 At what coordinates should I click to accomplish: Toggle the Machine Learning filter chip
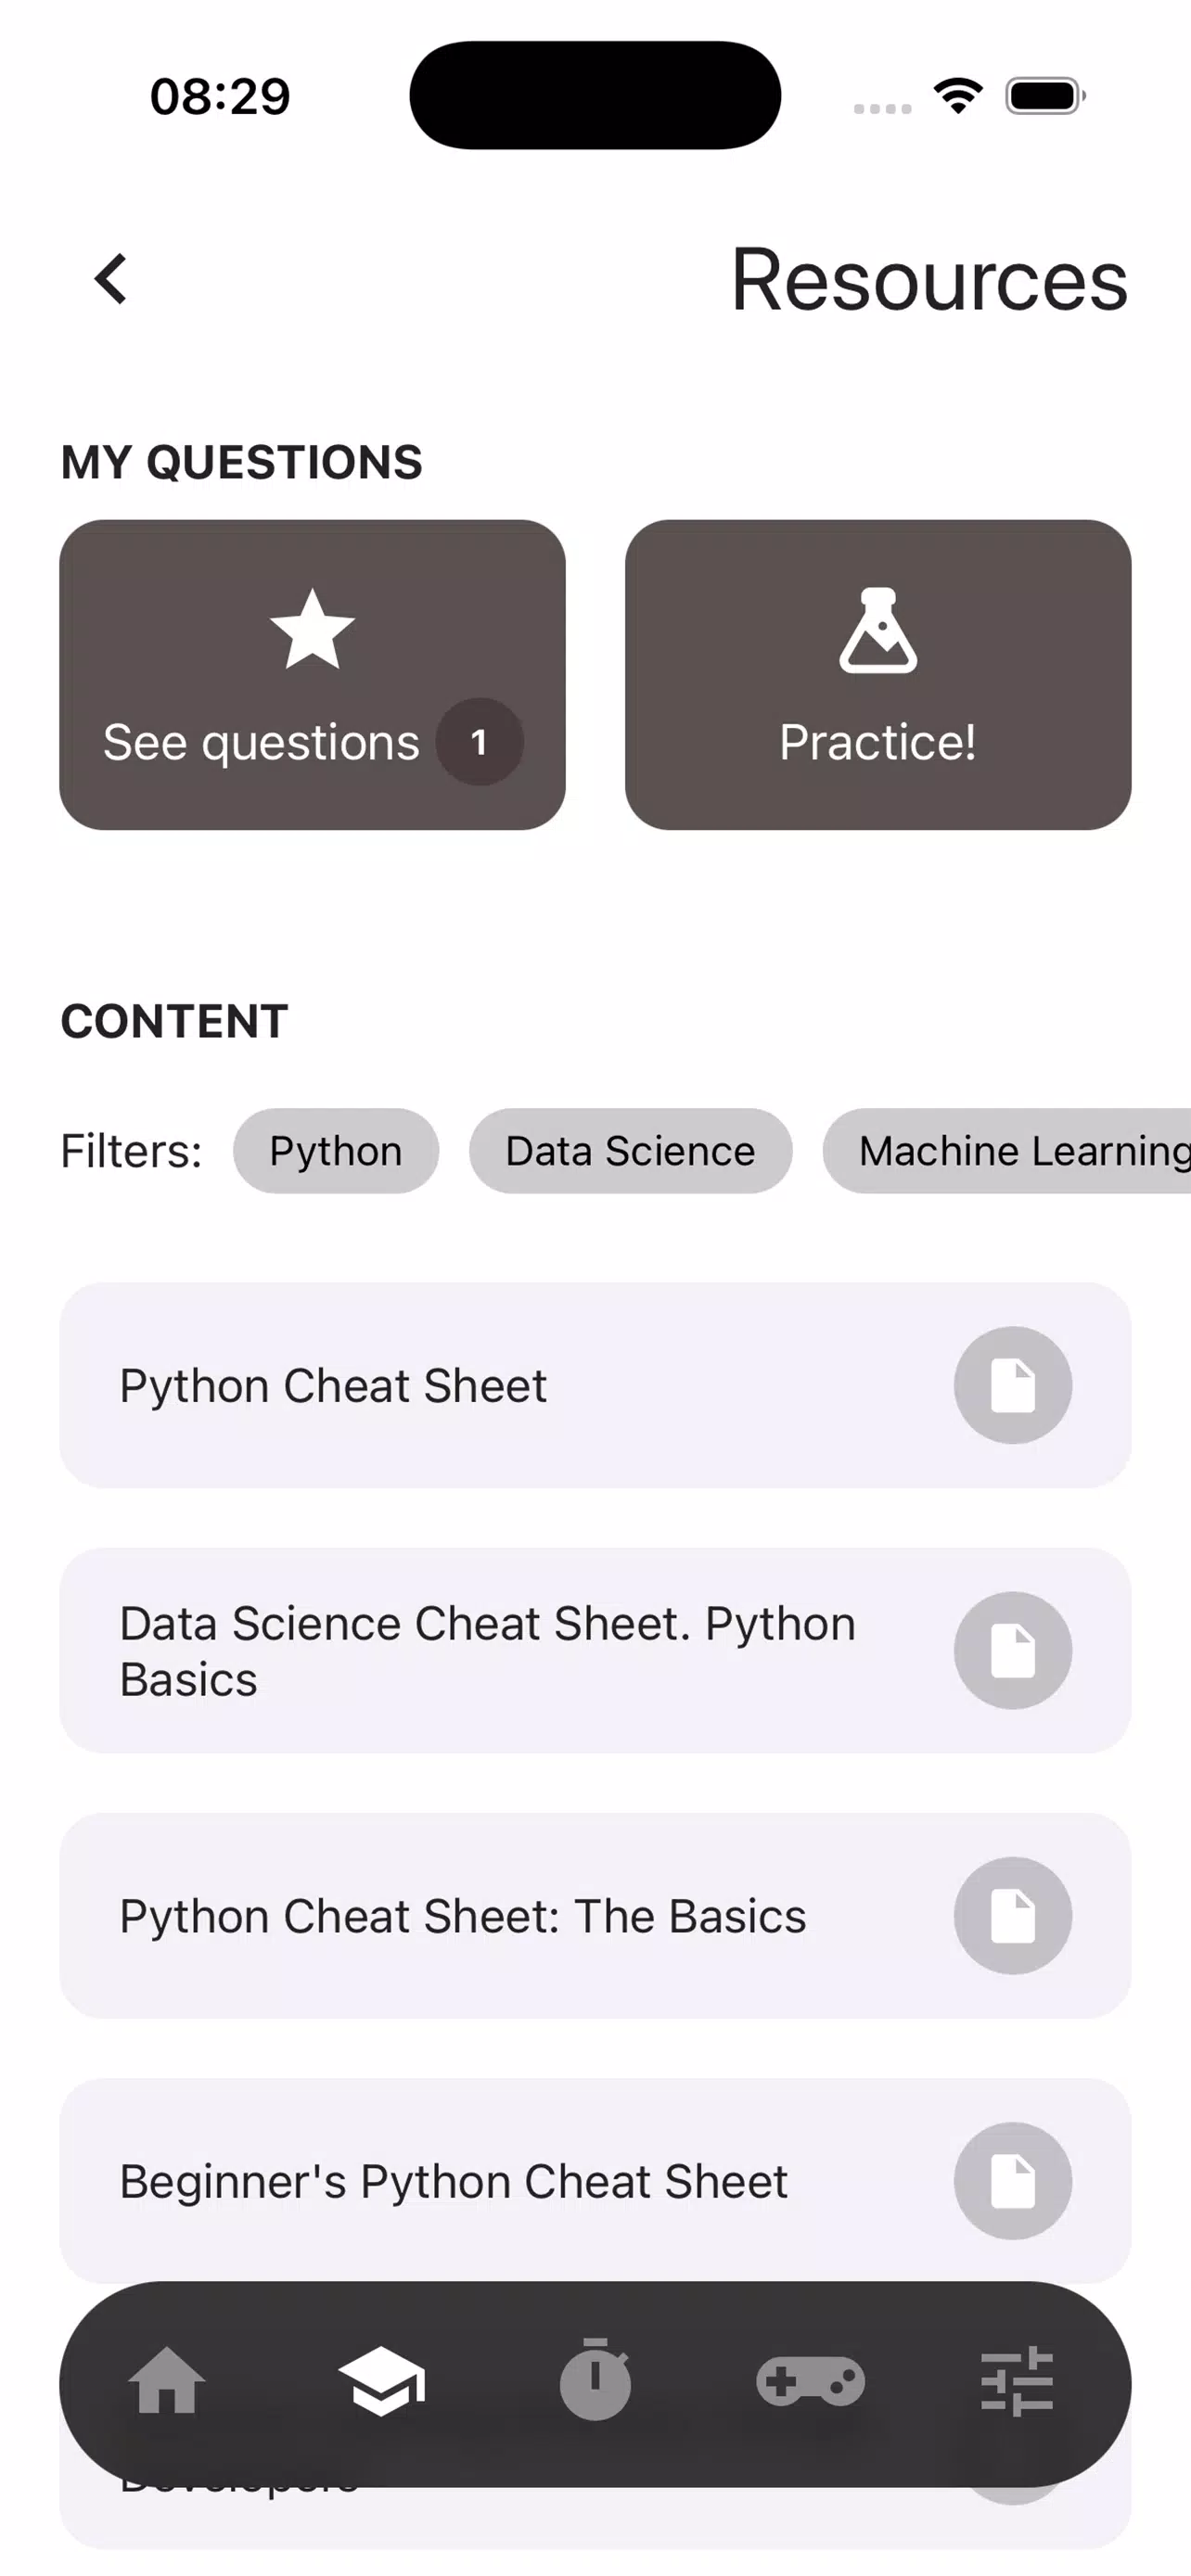click(x=1007, y=1151)
